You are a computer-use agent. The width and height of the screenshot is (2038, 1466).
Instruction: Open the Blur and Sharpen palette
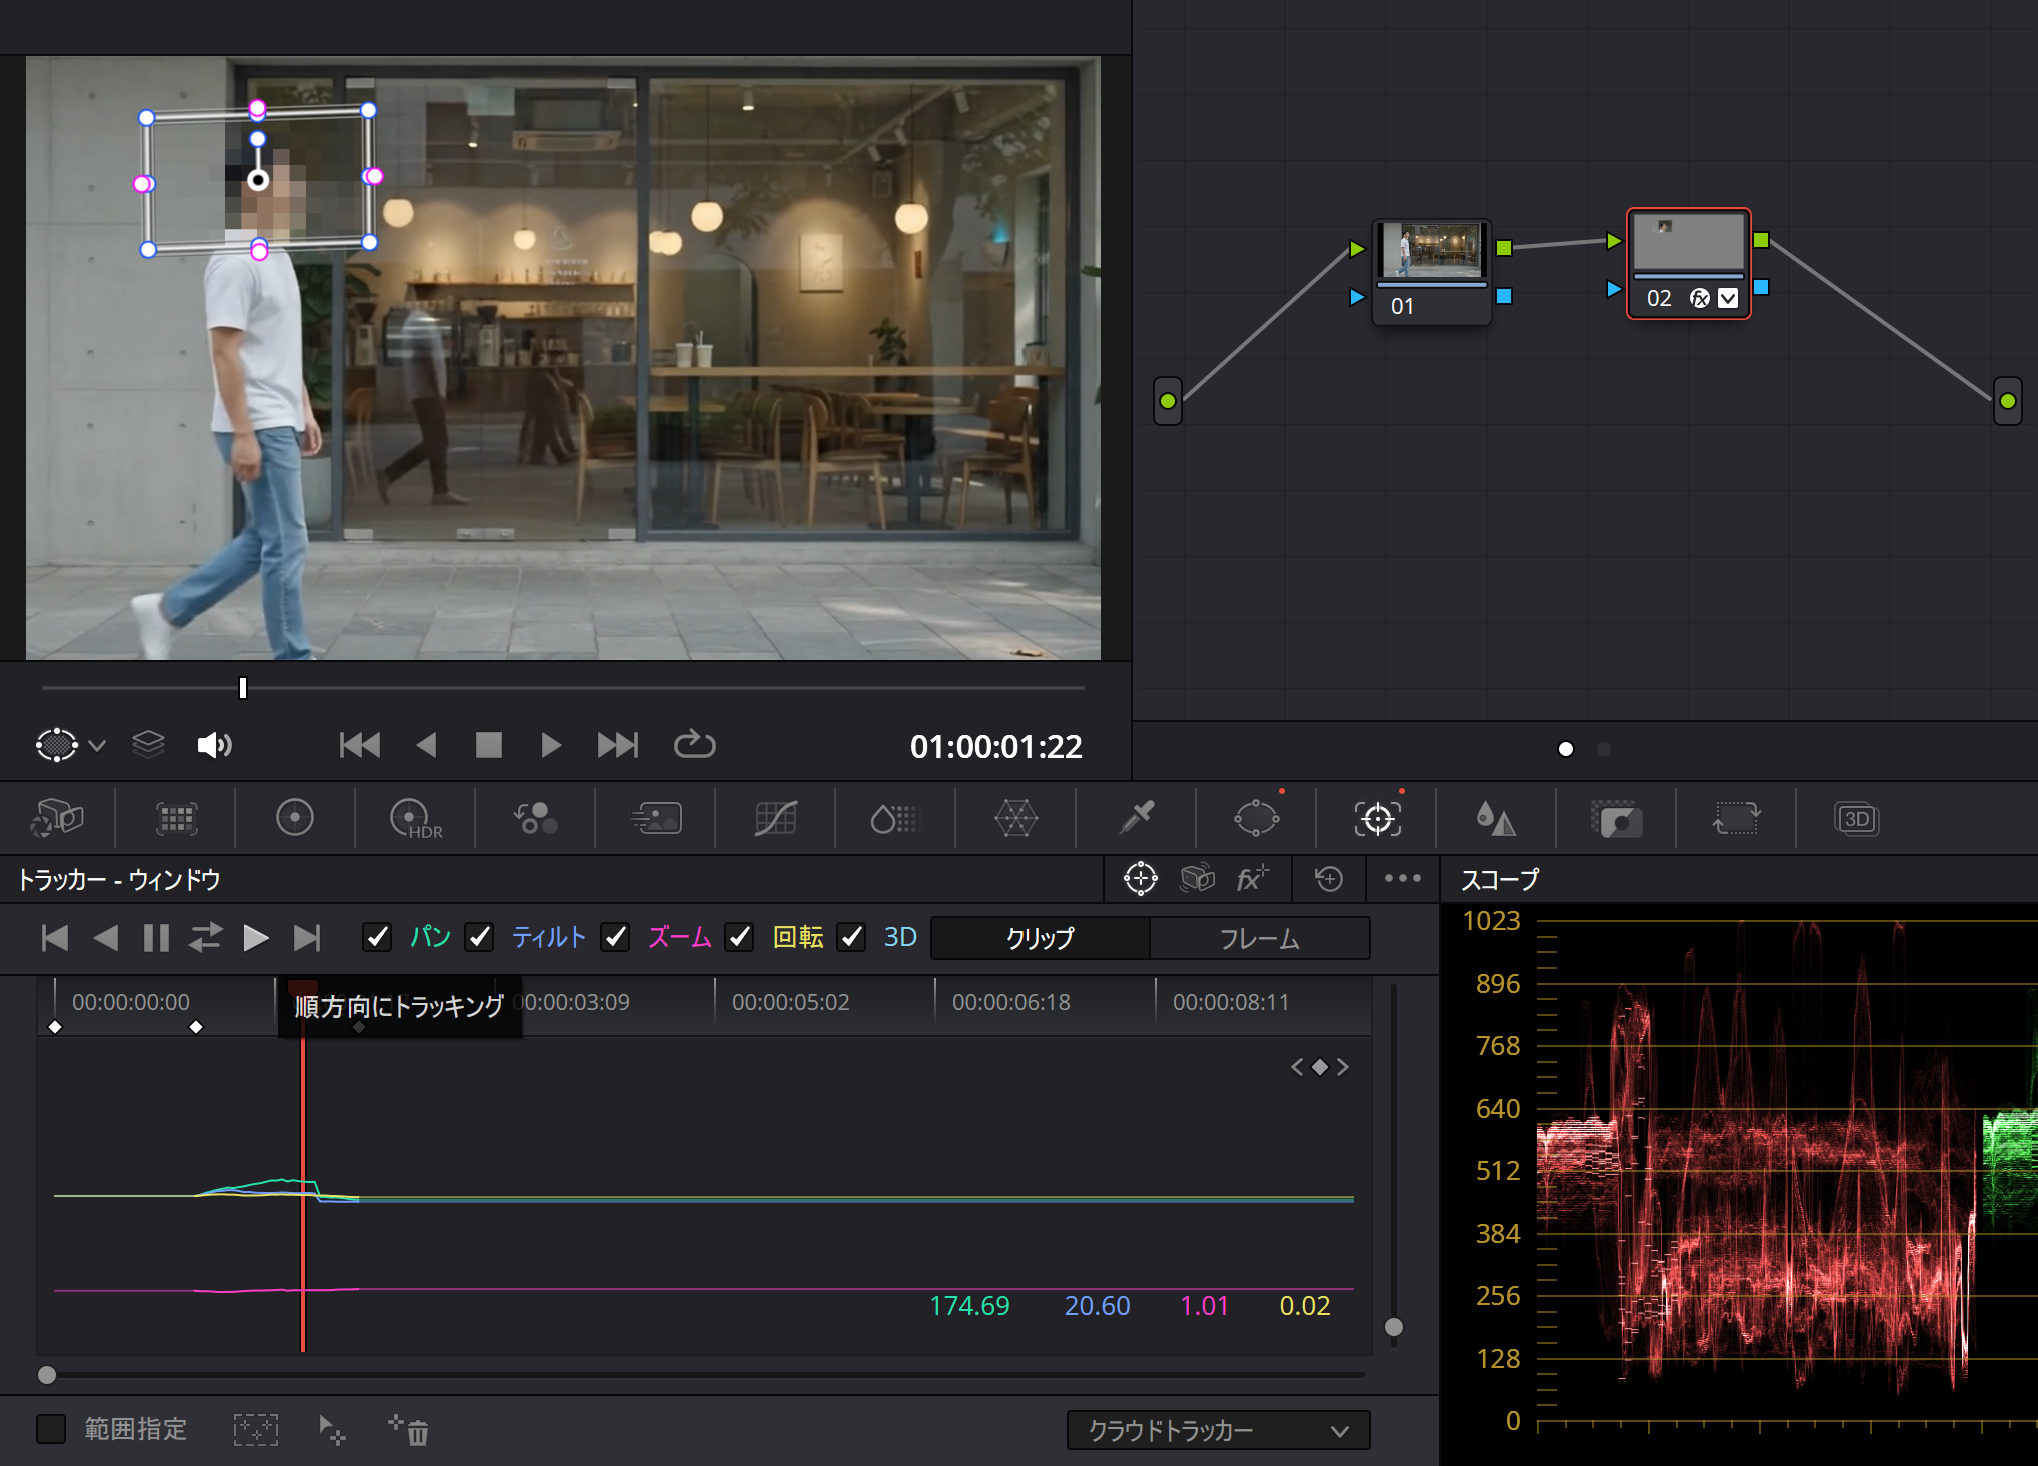coord(1497,819)
